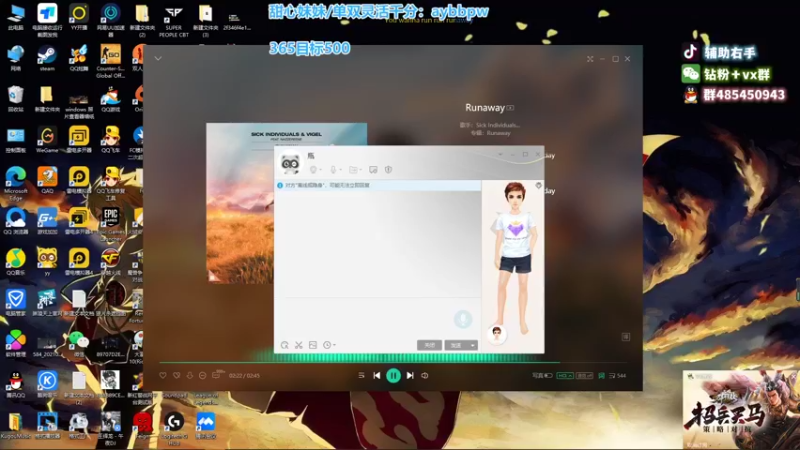Click the 关闭 close chat button
The height and width of the screenshot is (450, 800).
pyautogui.click(x=430, y=345)
